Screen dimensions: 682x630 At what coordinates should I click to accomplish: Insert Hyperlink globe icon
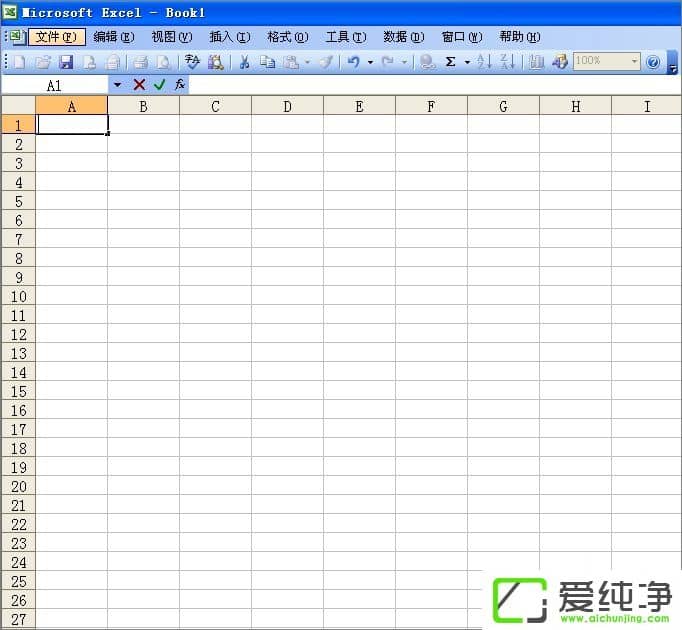tap(428, 62)
